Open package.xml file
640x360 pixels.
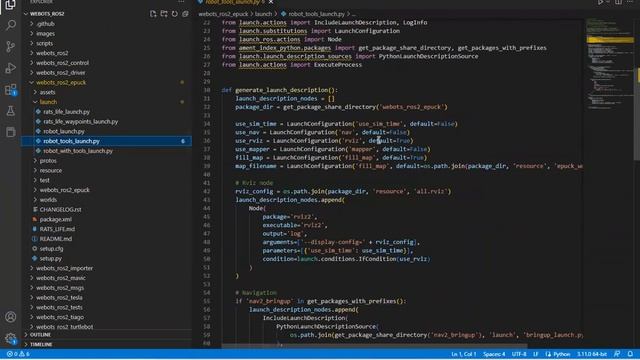coord(56,219)
